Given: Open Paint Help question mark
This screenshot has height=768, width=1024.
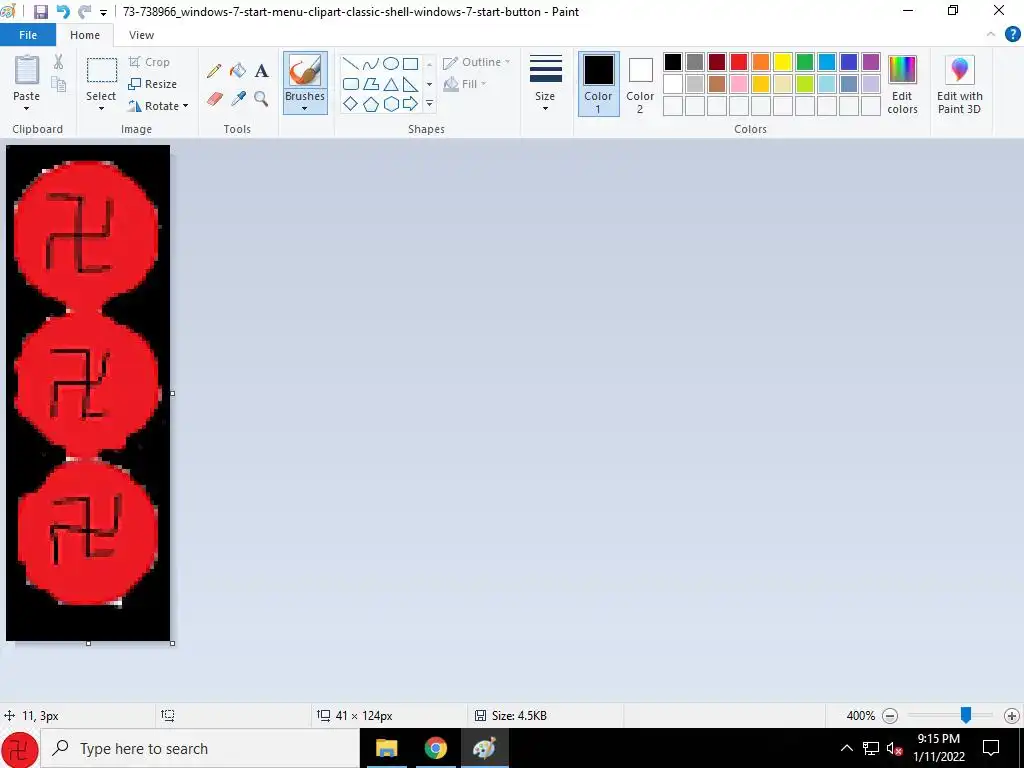Looking at the screenshot, I should (x=1012, y=35).
